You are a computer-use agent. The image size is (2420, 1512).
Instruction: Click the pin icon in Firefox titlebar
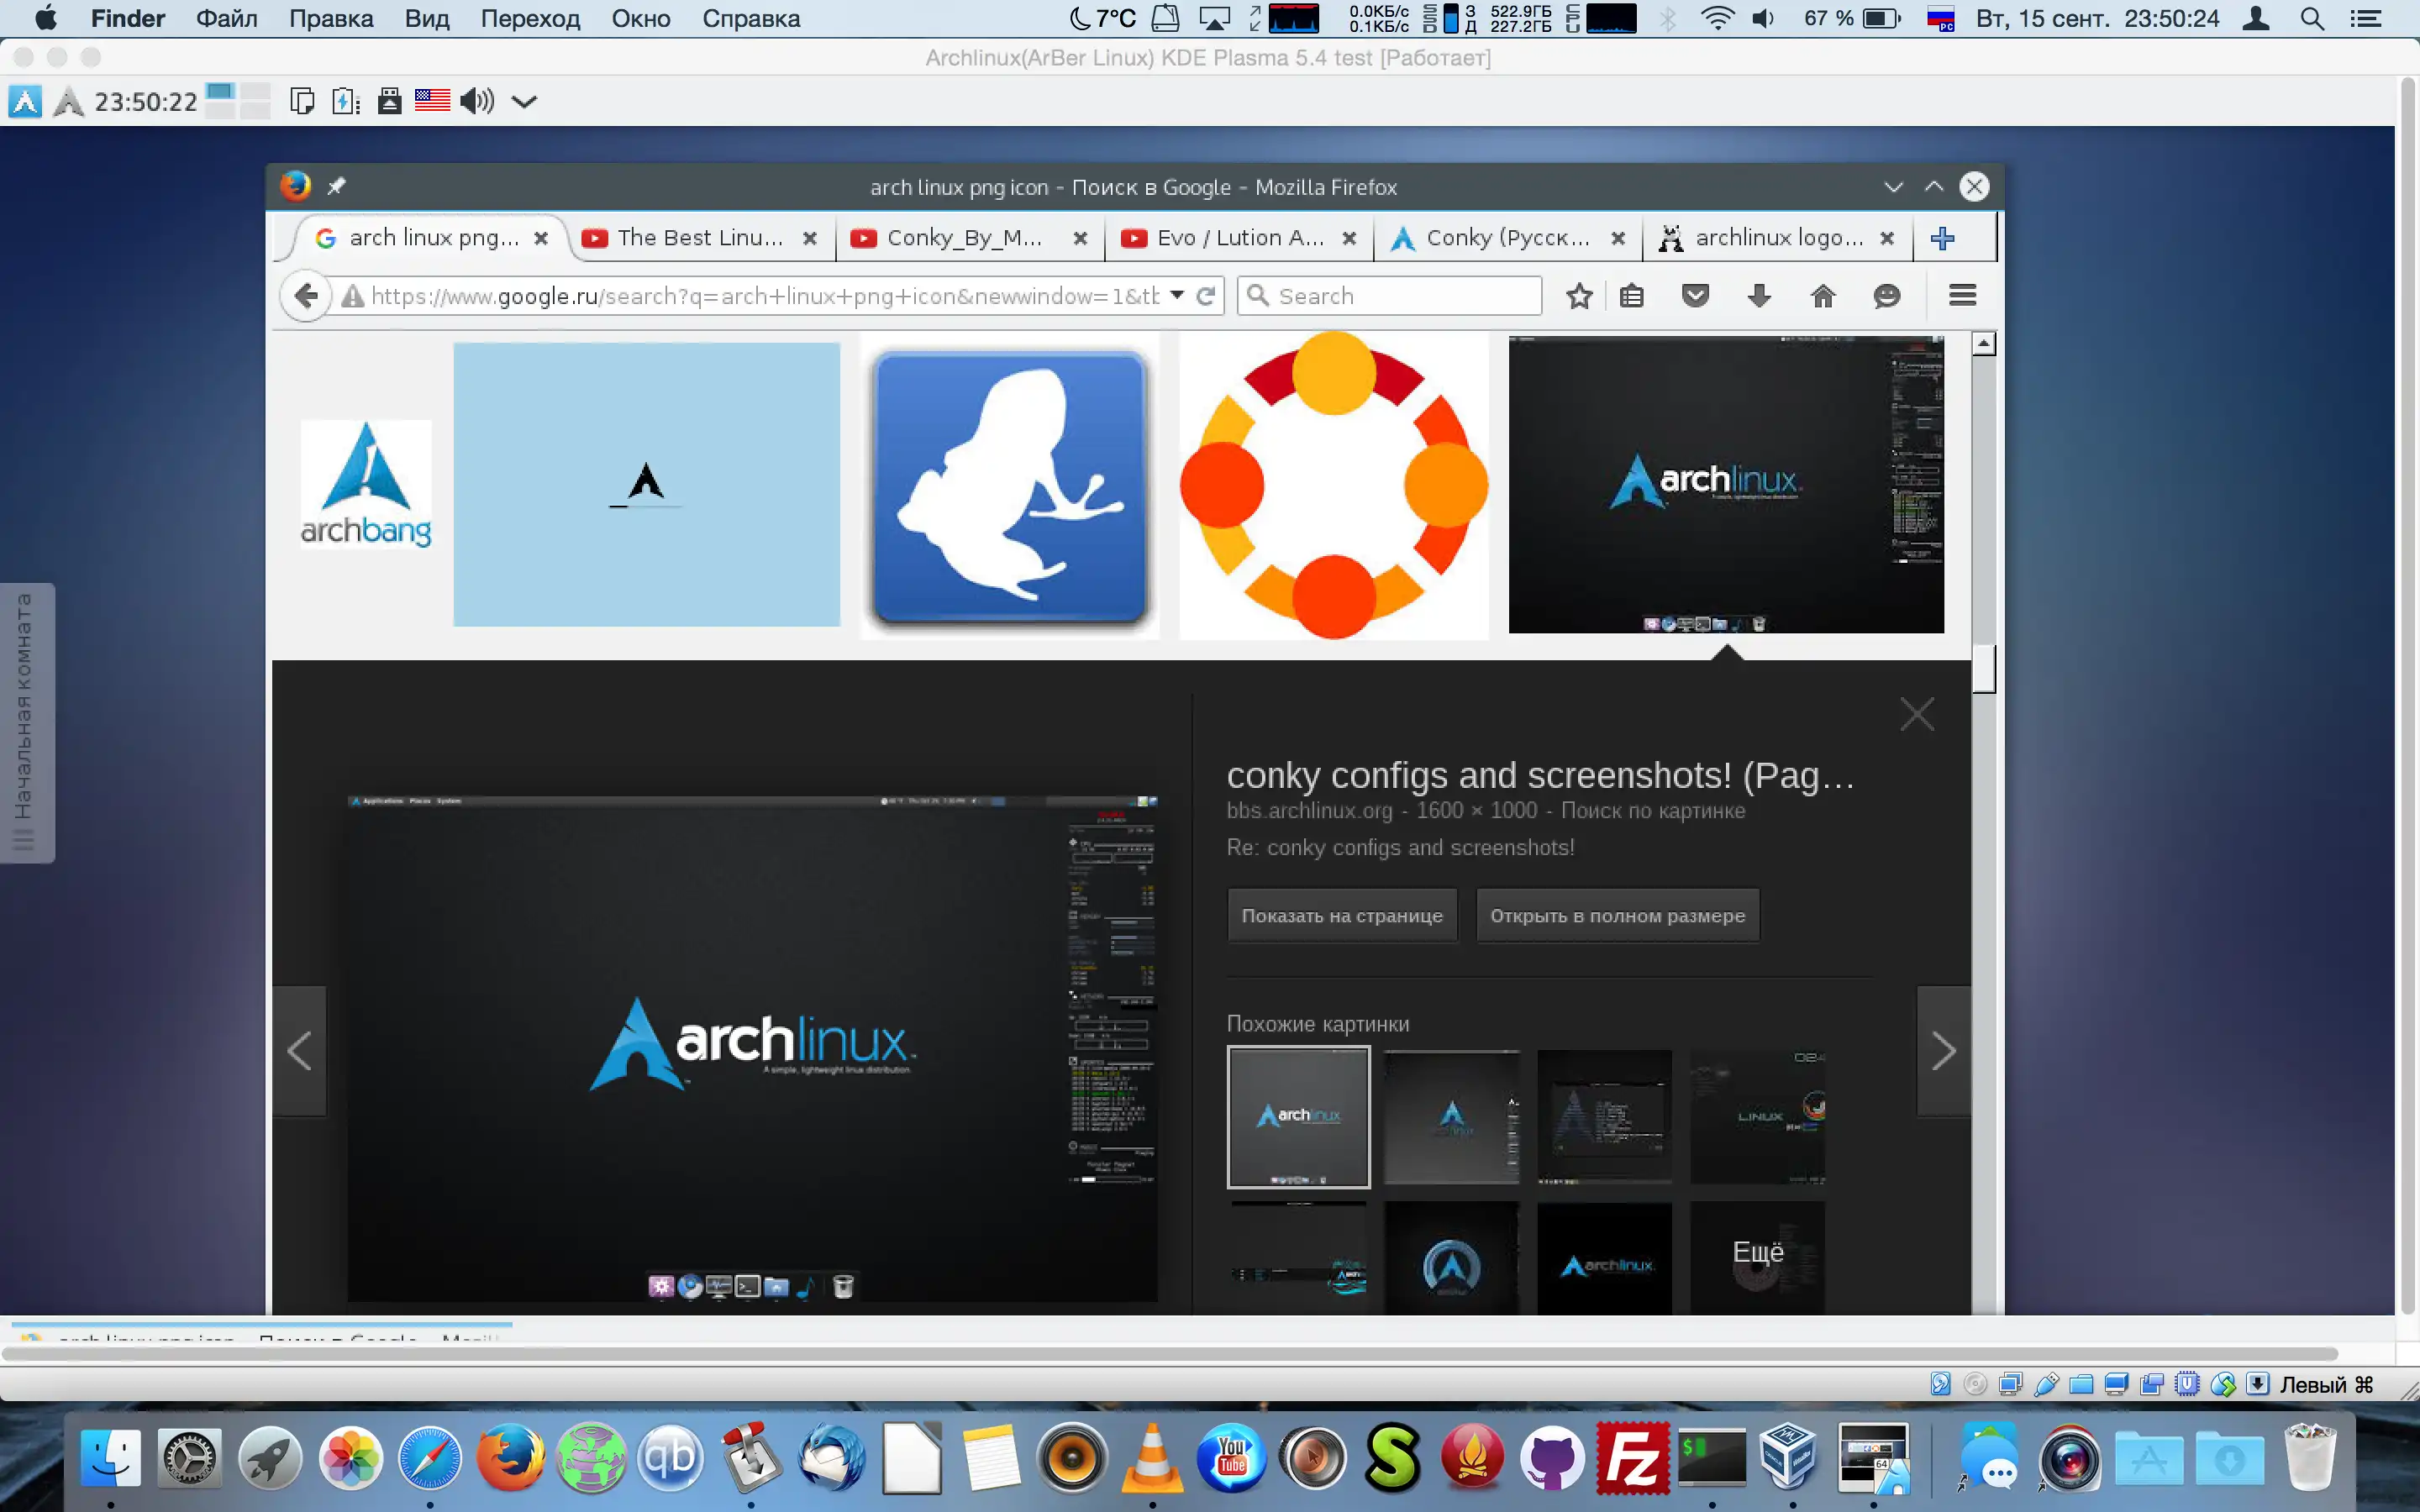coord(337,186)
